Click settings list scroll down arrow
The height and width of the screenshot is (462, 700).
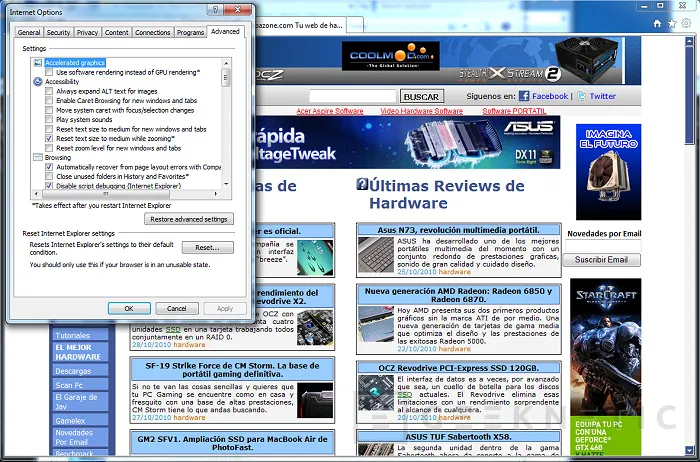point(226,184)
